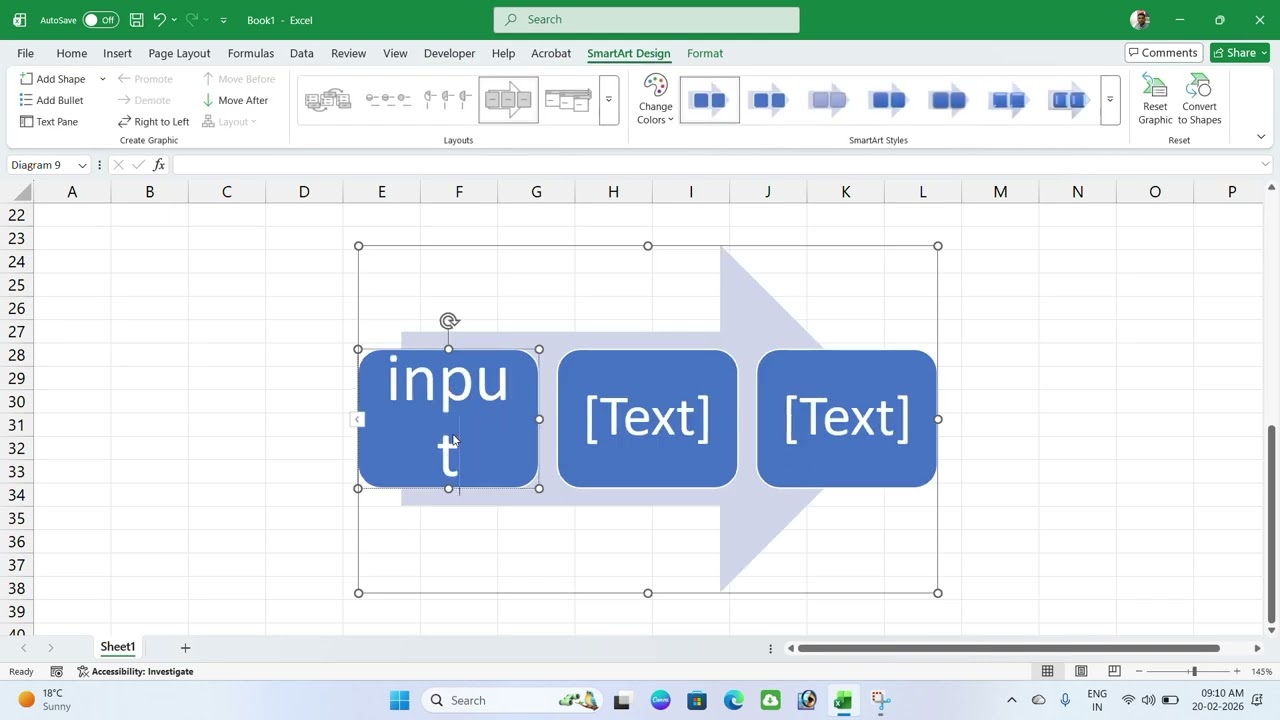Open the Text Pane

pyautogui.click(x=48, y=122)
